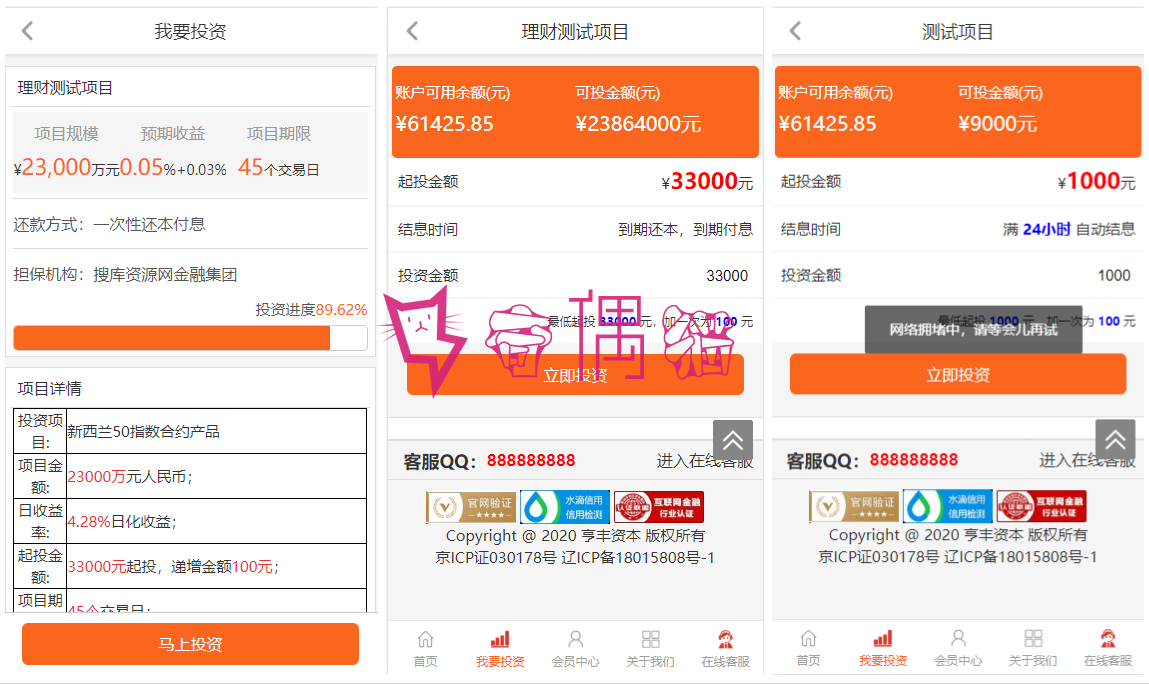Image resolution: width=1149 pixels, height=684 pixels.
Task: Open 首页 tab in 理财测试项目 screen
Action: (426, 650)
